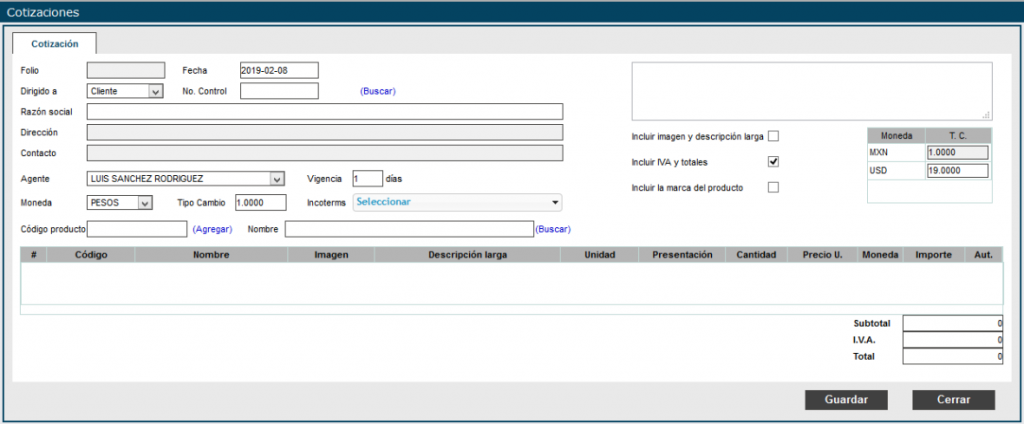Open the Moneda PESOS dropdown

[119, 202]
